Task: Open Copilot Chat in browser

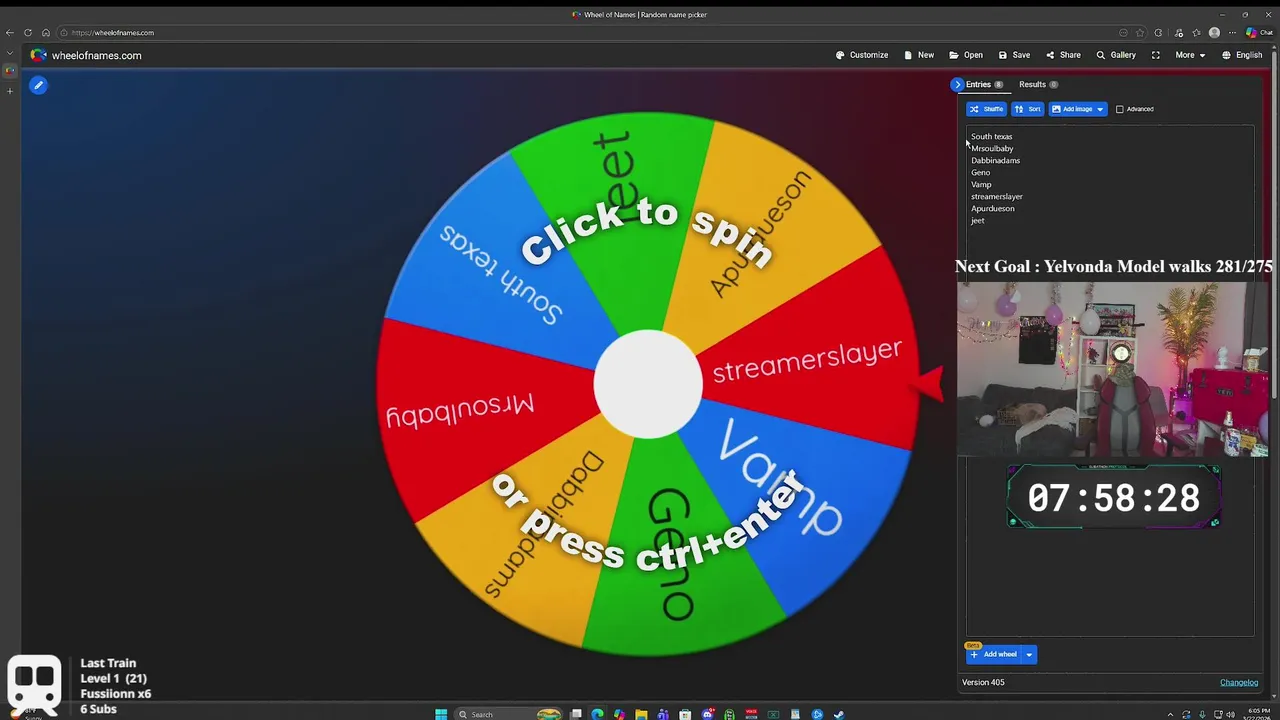Action: click(1259, 32)
